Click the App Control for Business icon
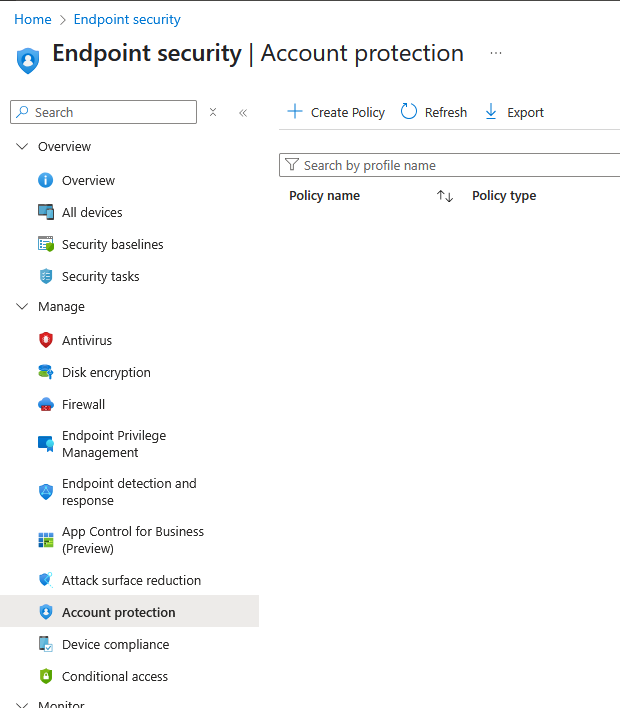The height and width of the screenshot is (708, 621). (x=45, y=540)
